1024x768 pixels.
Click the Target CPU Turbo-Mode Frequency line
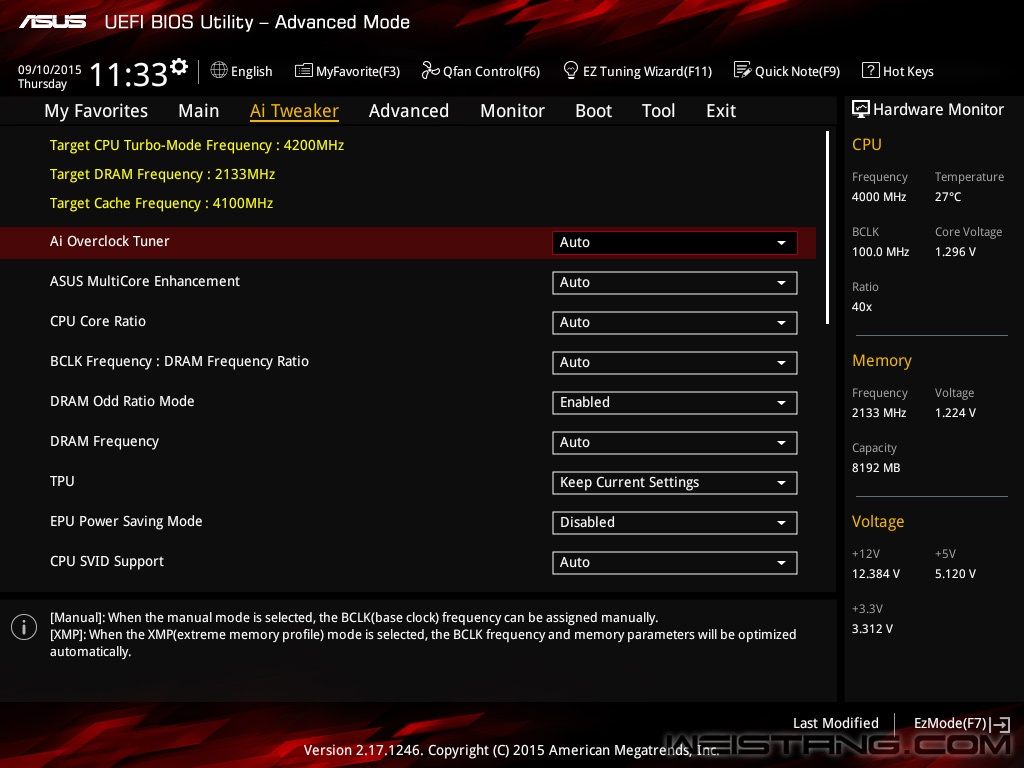pos(197,145)
